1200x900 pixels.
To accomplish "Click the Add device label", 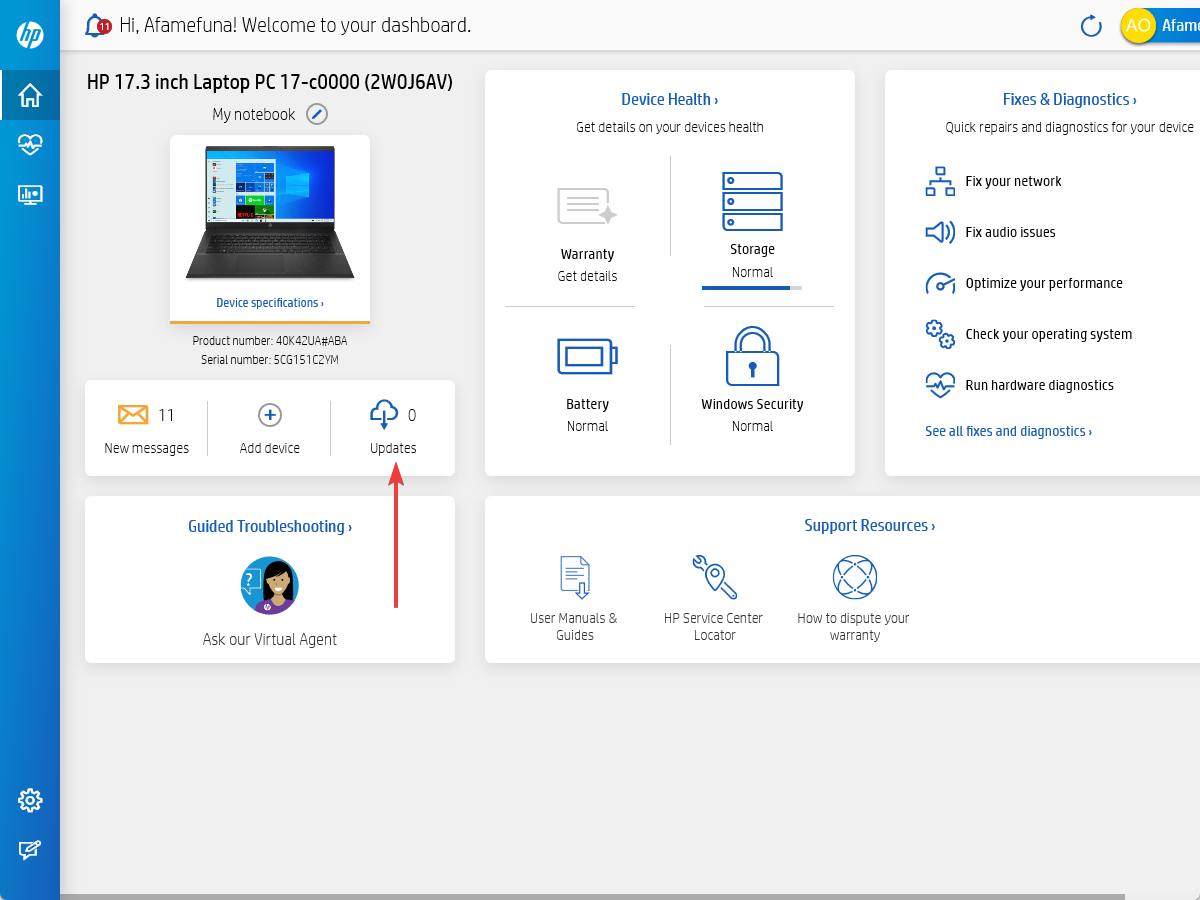I will pyautogui.click(x=270, y=448).
